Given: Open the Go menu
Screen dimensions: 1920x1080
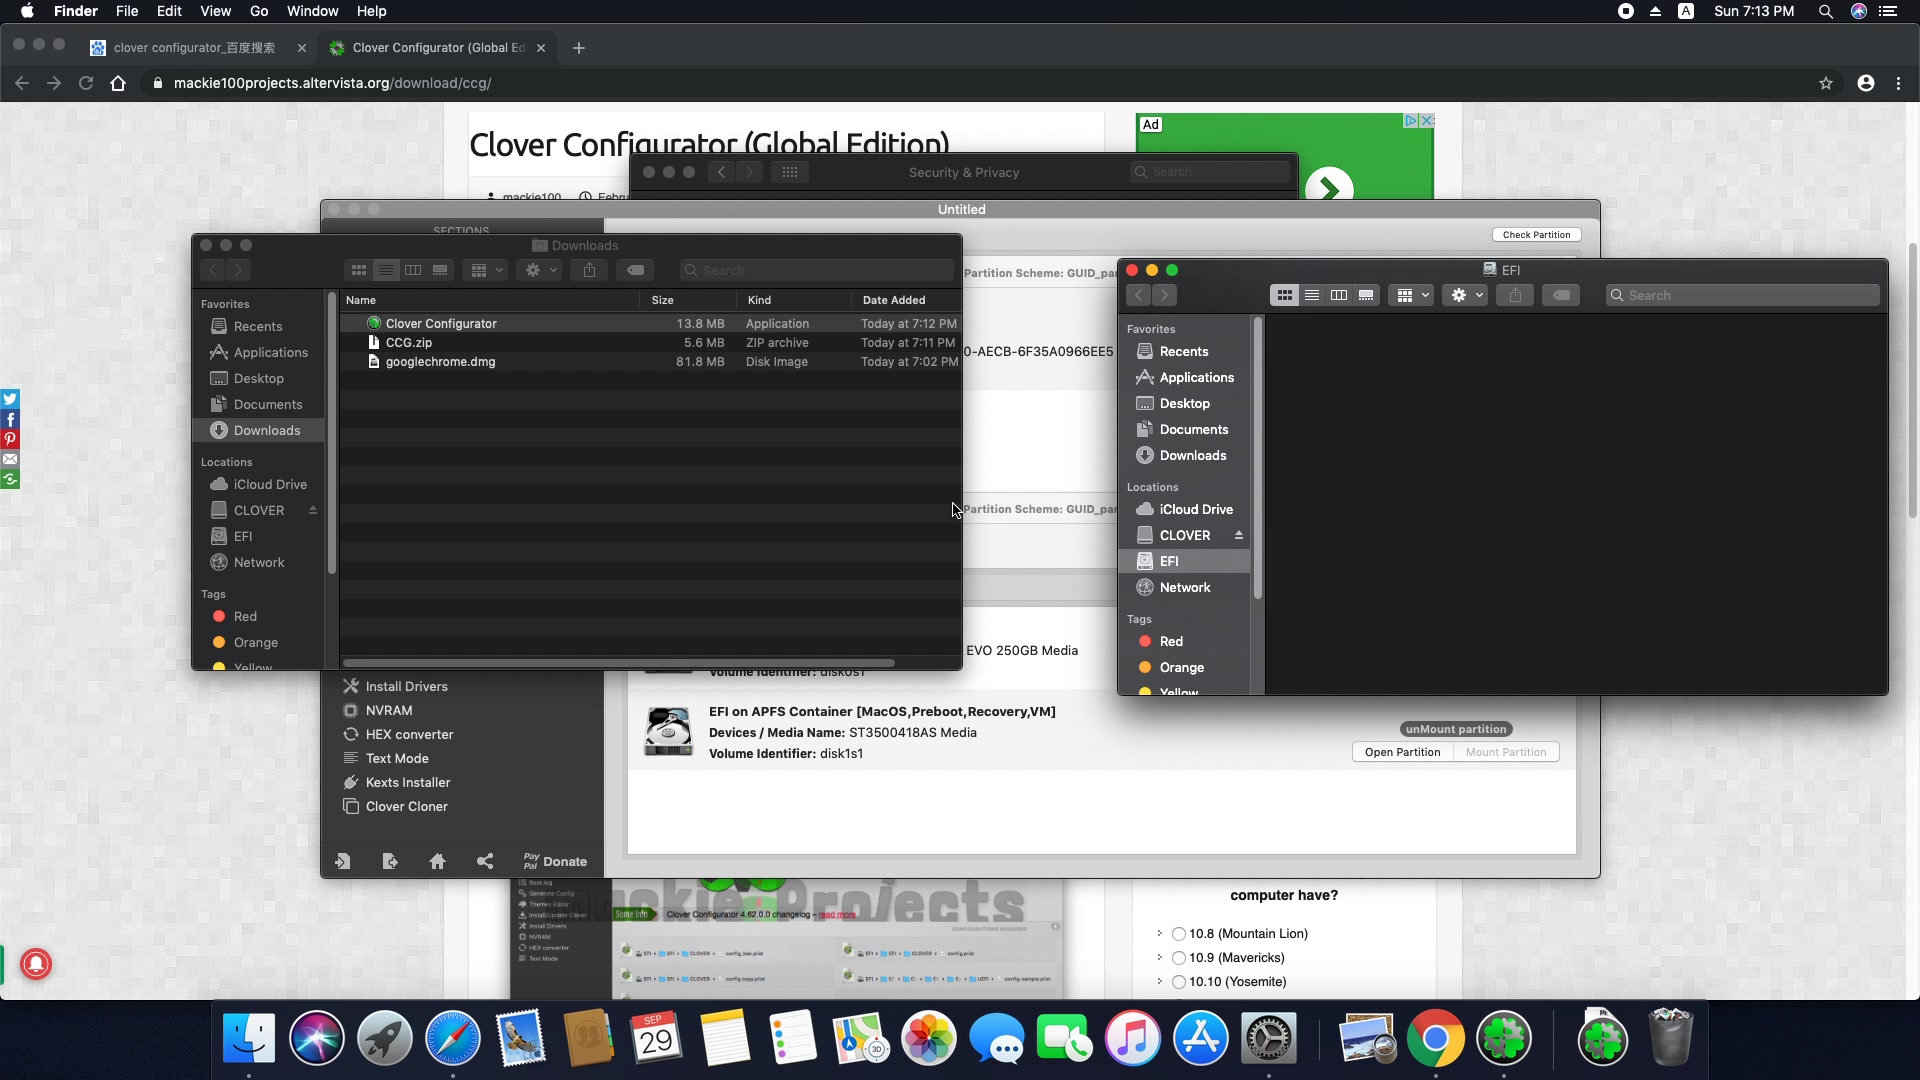Looking at the screenshot, I should tap(259, 11).
